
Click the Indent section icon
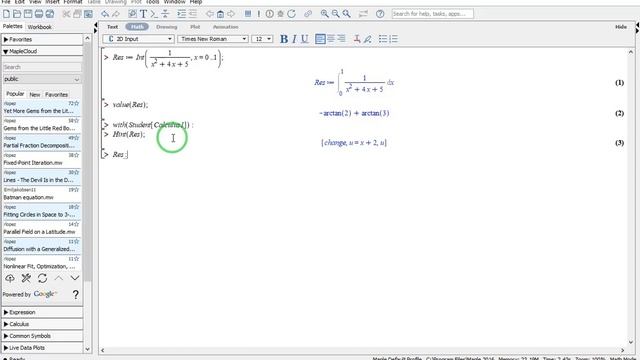(x=182, y=14)
